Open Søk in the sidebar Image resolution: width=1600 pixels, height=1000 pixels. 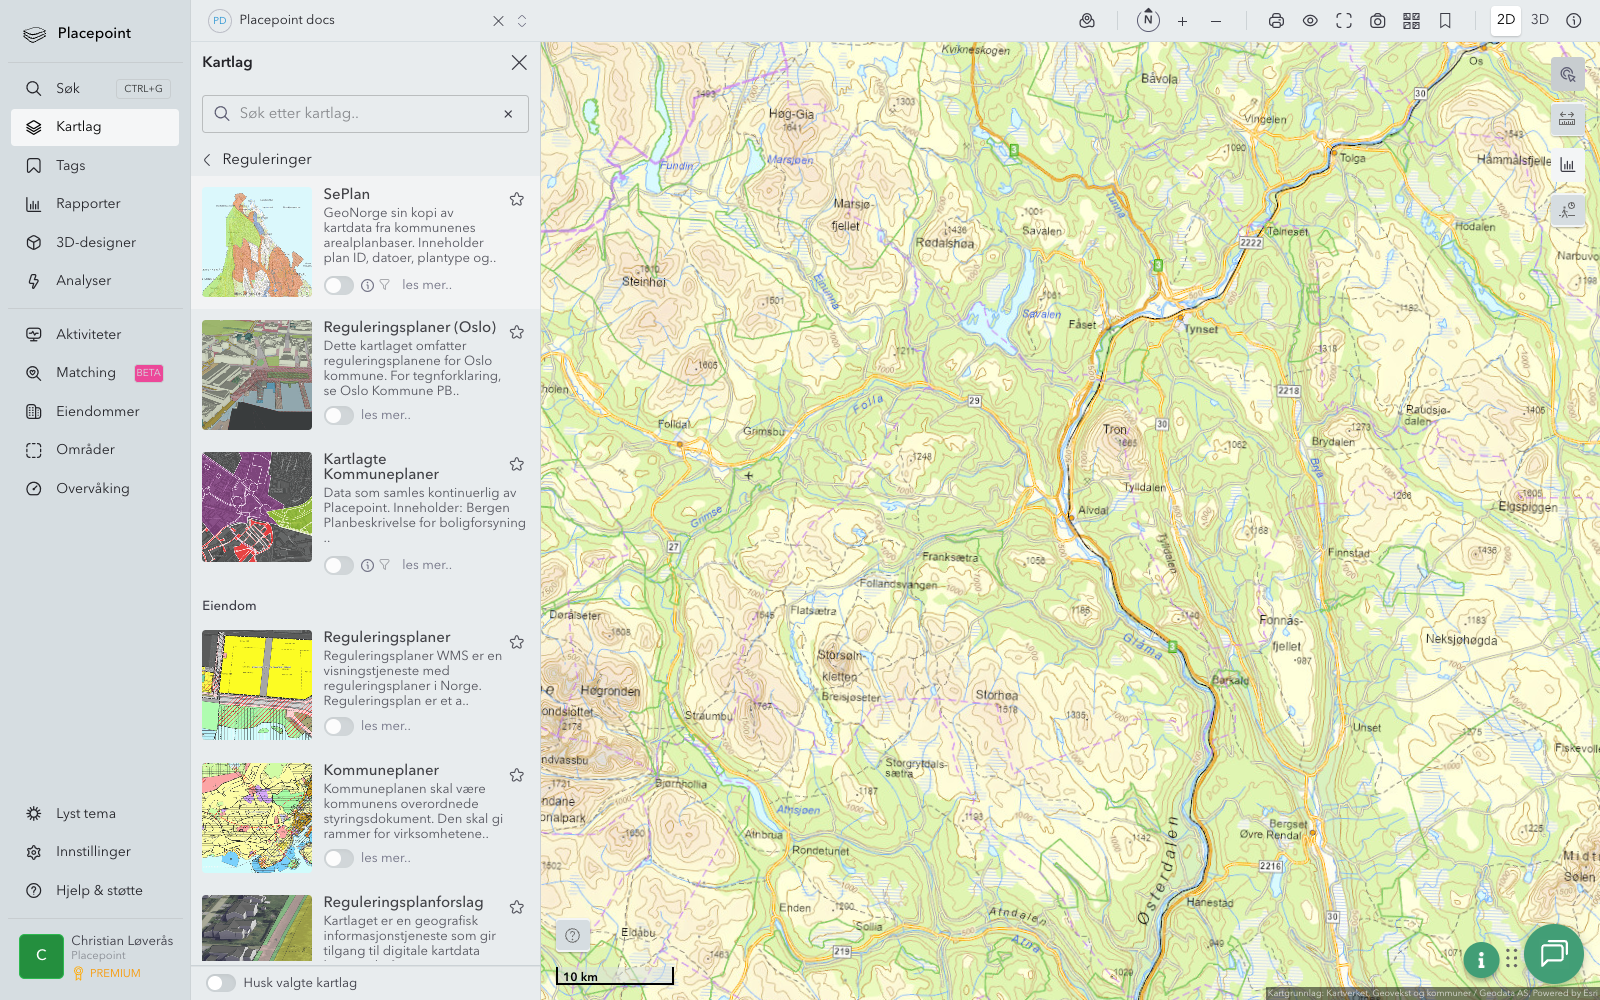pyautogui.click(x=95, y=89)
